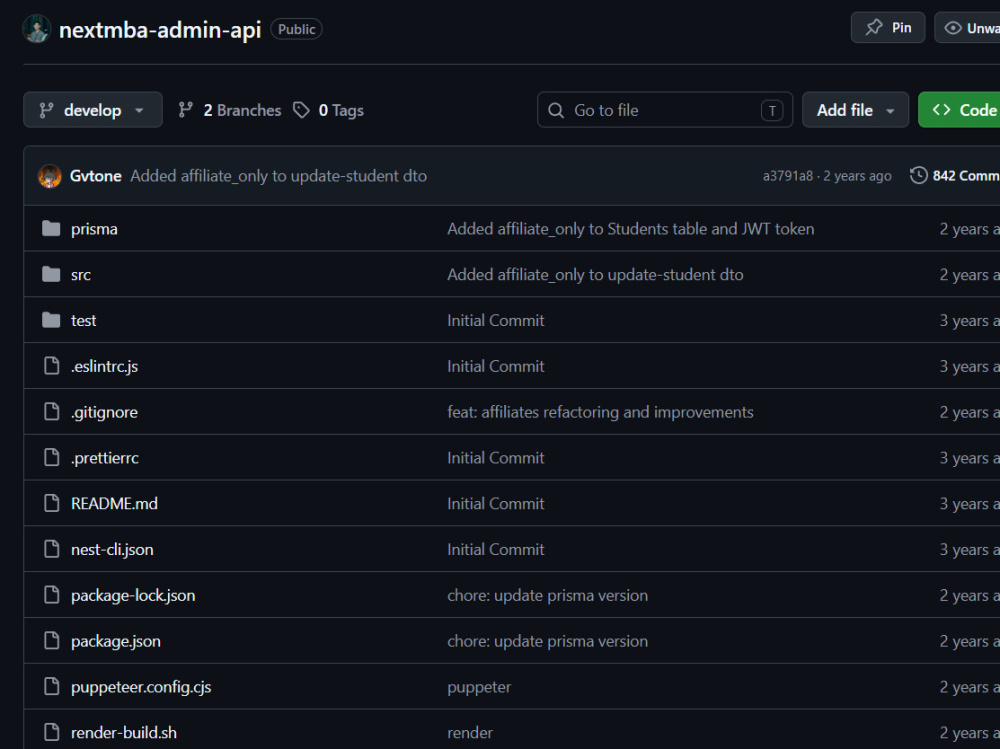1000x749 pixels.
Task: Click the test folder icon
Action: 51,320
